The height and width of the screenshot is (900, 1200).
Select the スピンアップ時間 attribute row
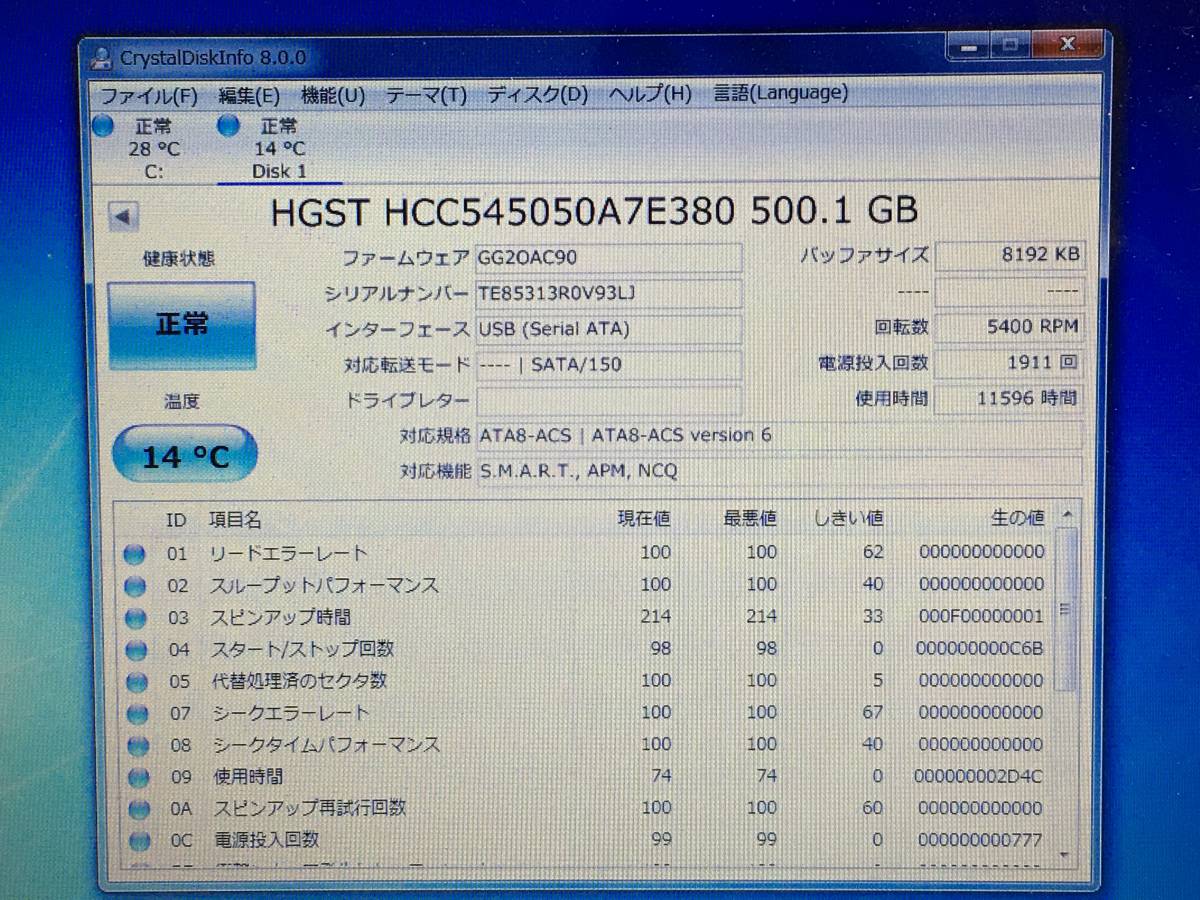pyautogui.click(x=585, y=617)
